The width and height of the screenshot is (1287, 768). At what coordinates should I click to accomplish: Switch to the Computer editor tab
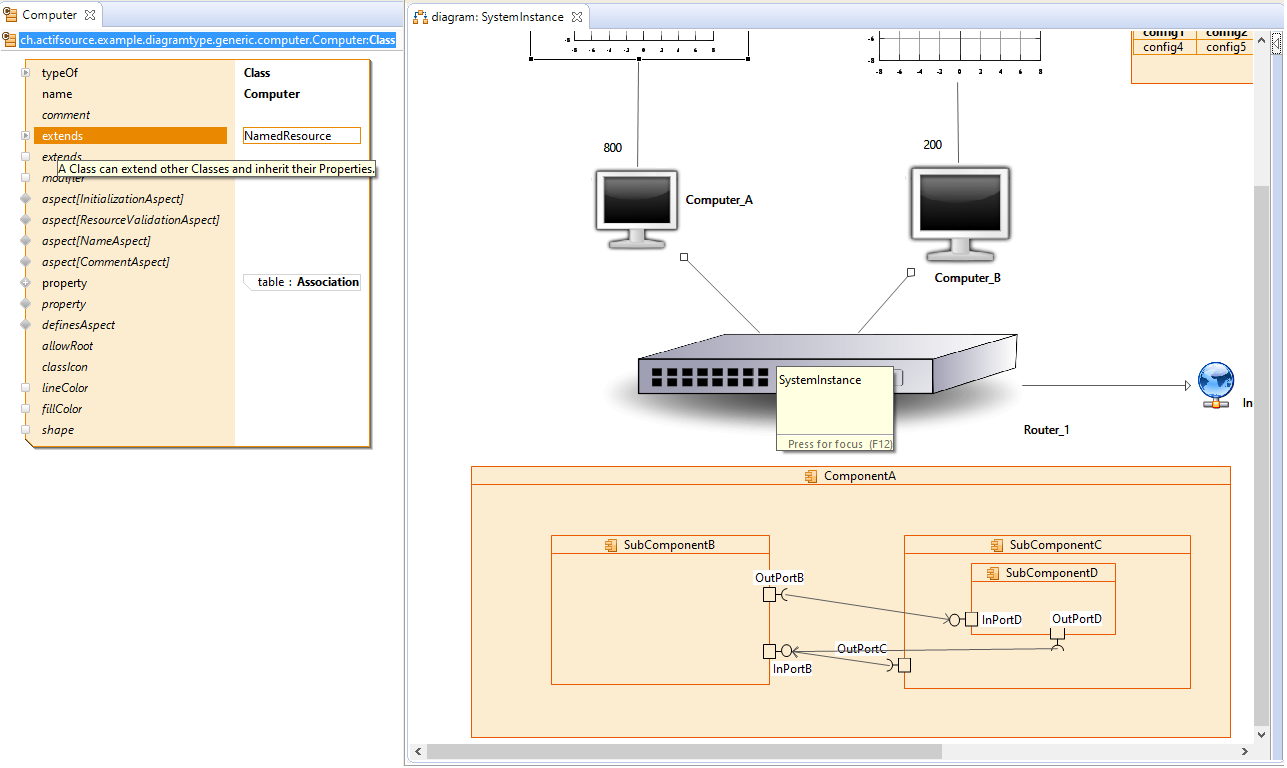tap(49, 15)
